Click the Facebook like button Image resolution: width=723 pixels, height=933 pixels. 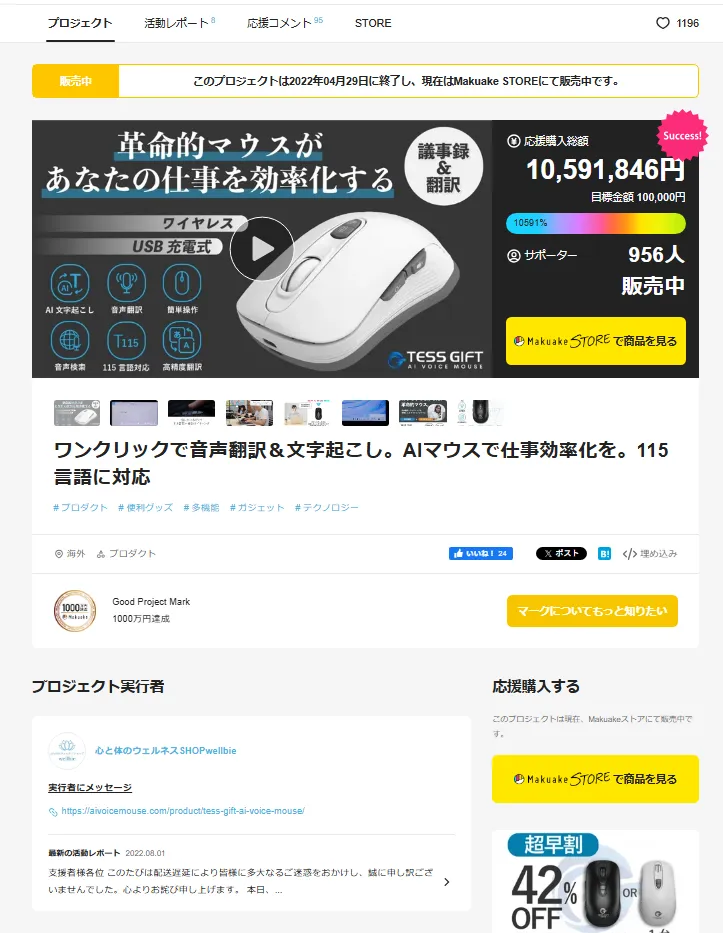[x=481, y=553]
